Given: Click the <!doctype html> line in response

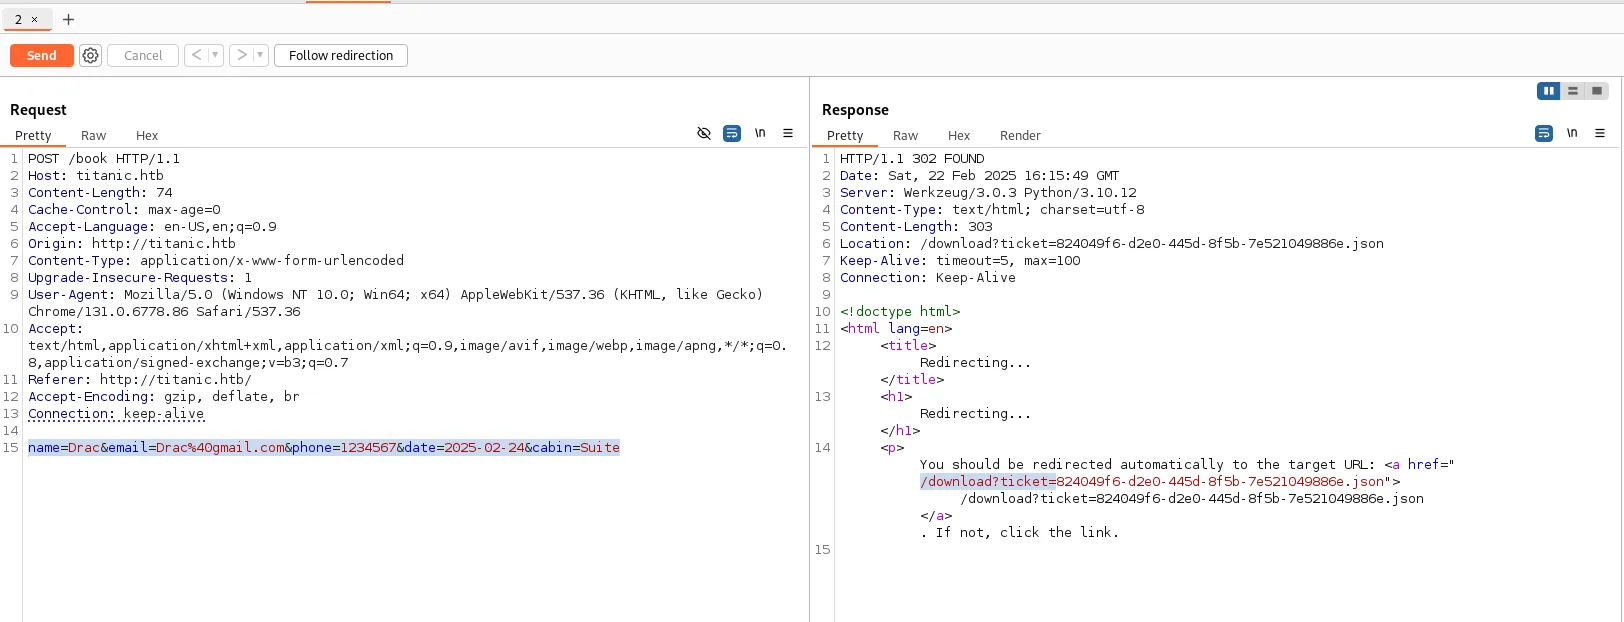Looking at the screenshot, I should pos(900,311).
